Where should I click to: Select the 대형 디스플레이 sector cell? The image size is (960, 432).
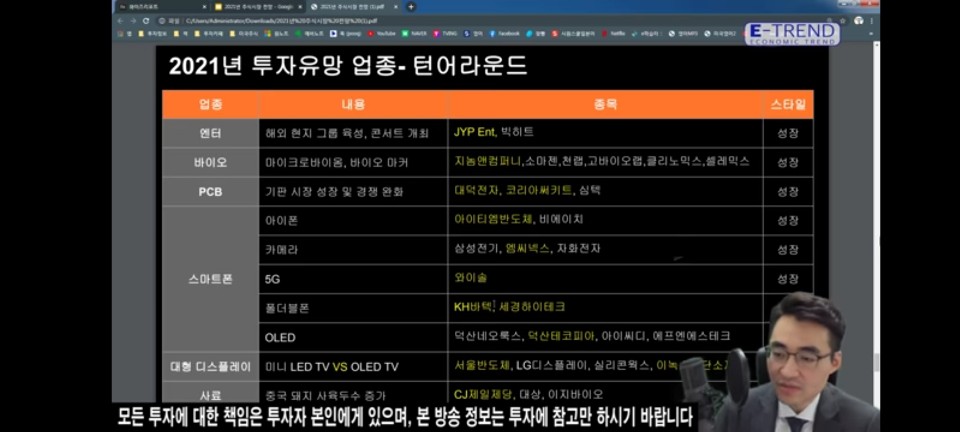tap(211, 367)
